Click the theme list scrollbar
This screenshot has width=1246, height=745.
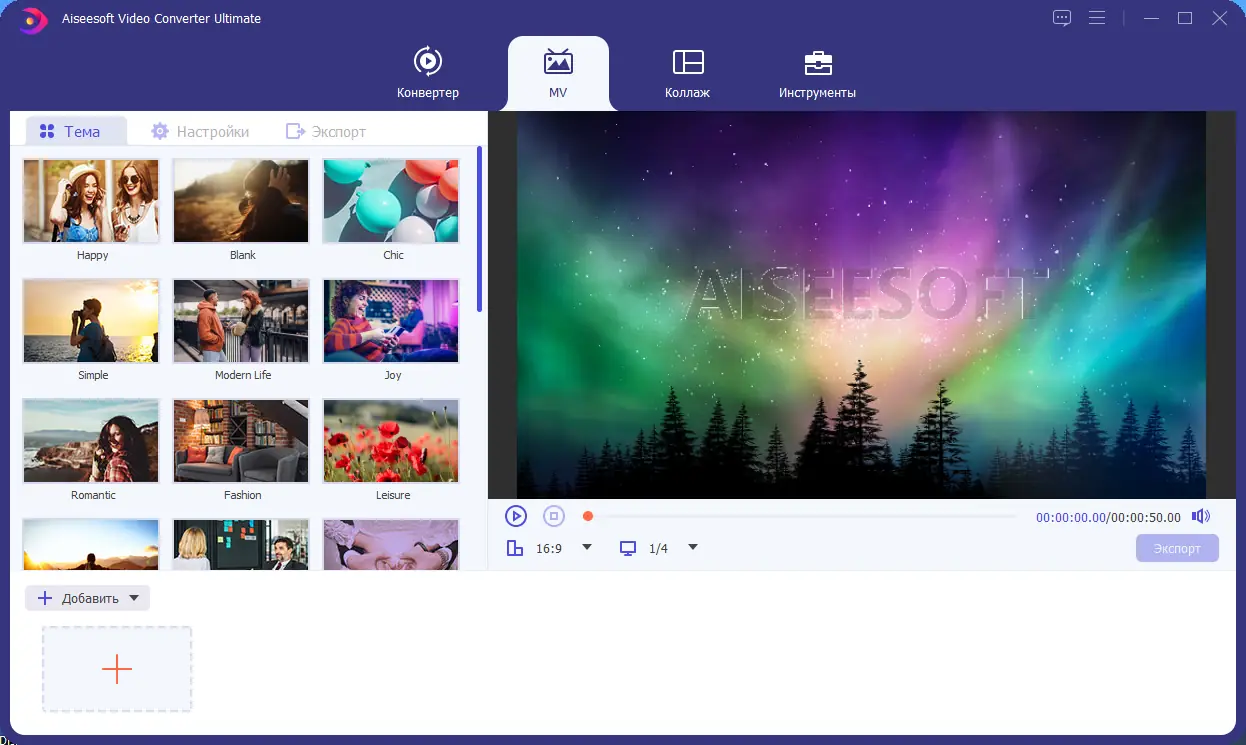(x=480, y=229)
